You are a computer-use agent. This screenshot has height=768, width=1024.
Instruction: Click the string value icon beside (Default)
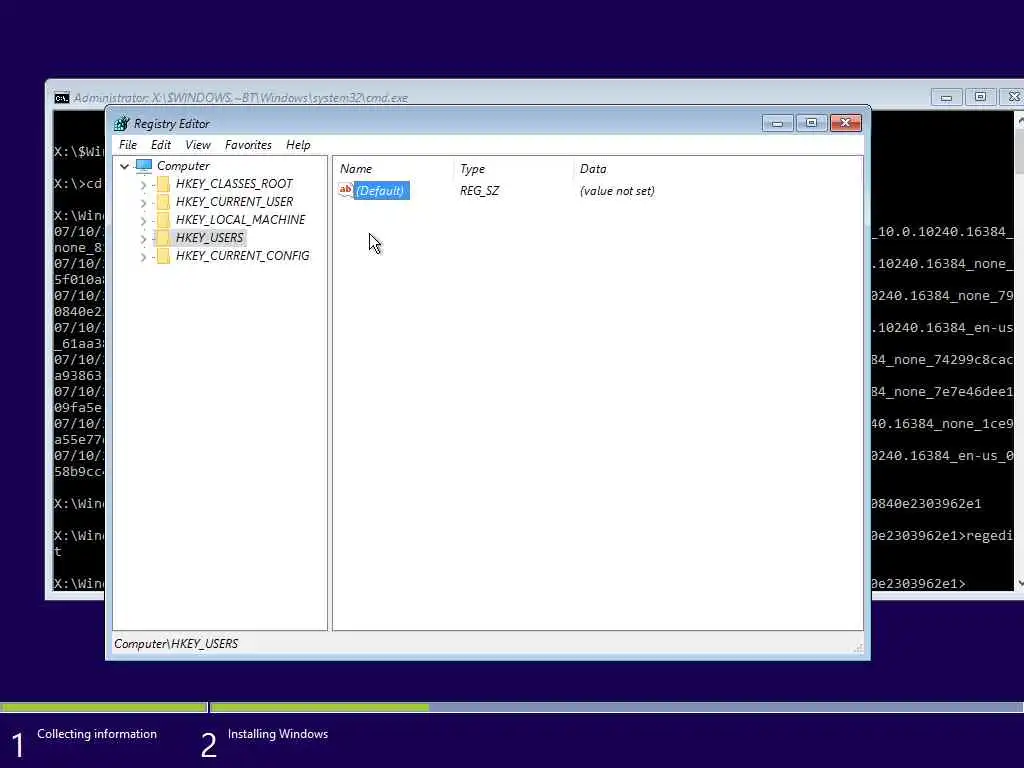point(345,190)
